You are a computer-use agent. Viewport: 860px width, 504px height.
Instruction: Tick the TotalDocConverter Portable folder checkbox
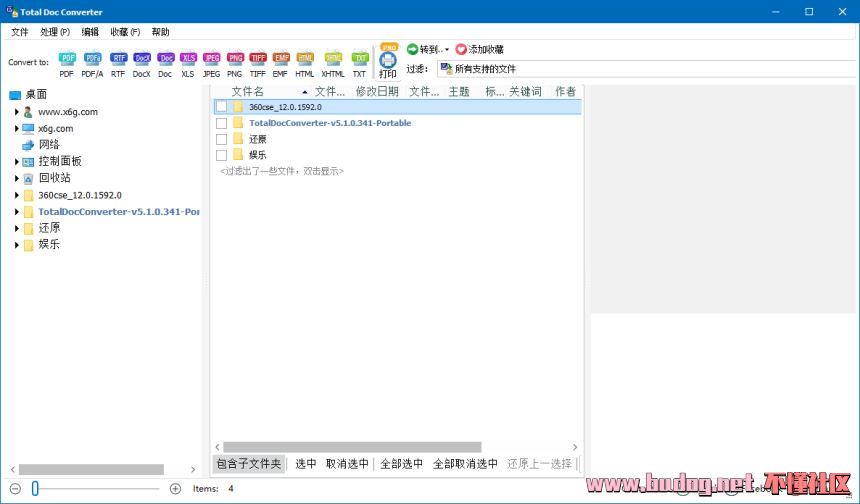pos(222,123)
